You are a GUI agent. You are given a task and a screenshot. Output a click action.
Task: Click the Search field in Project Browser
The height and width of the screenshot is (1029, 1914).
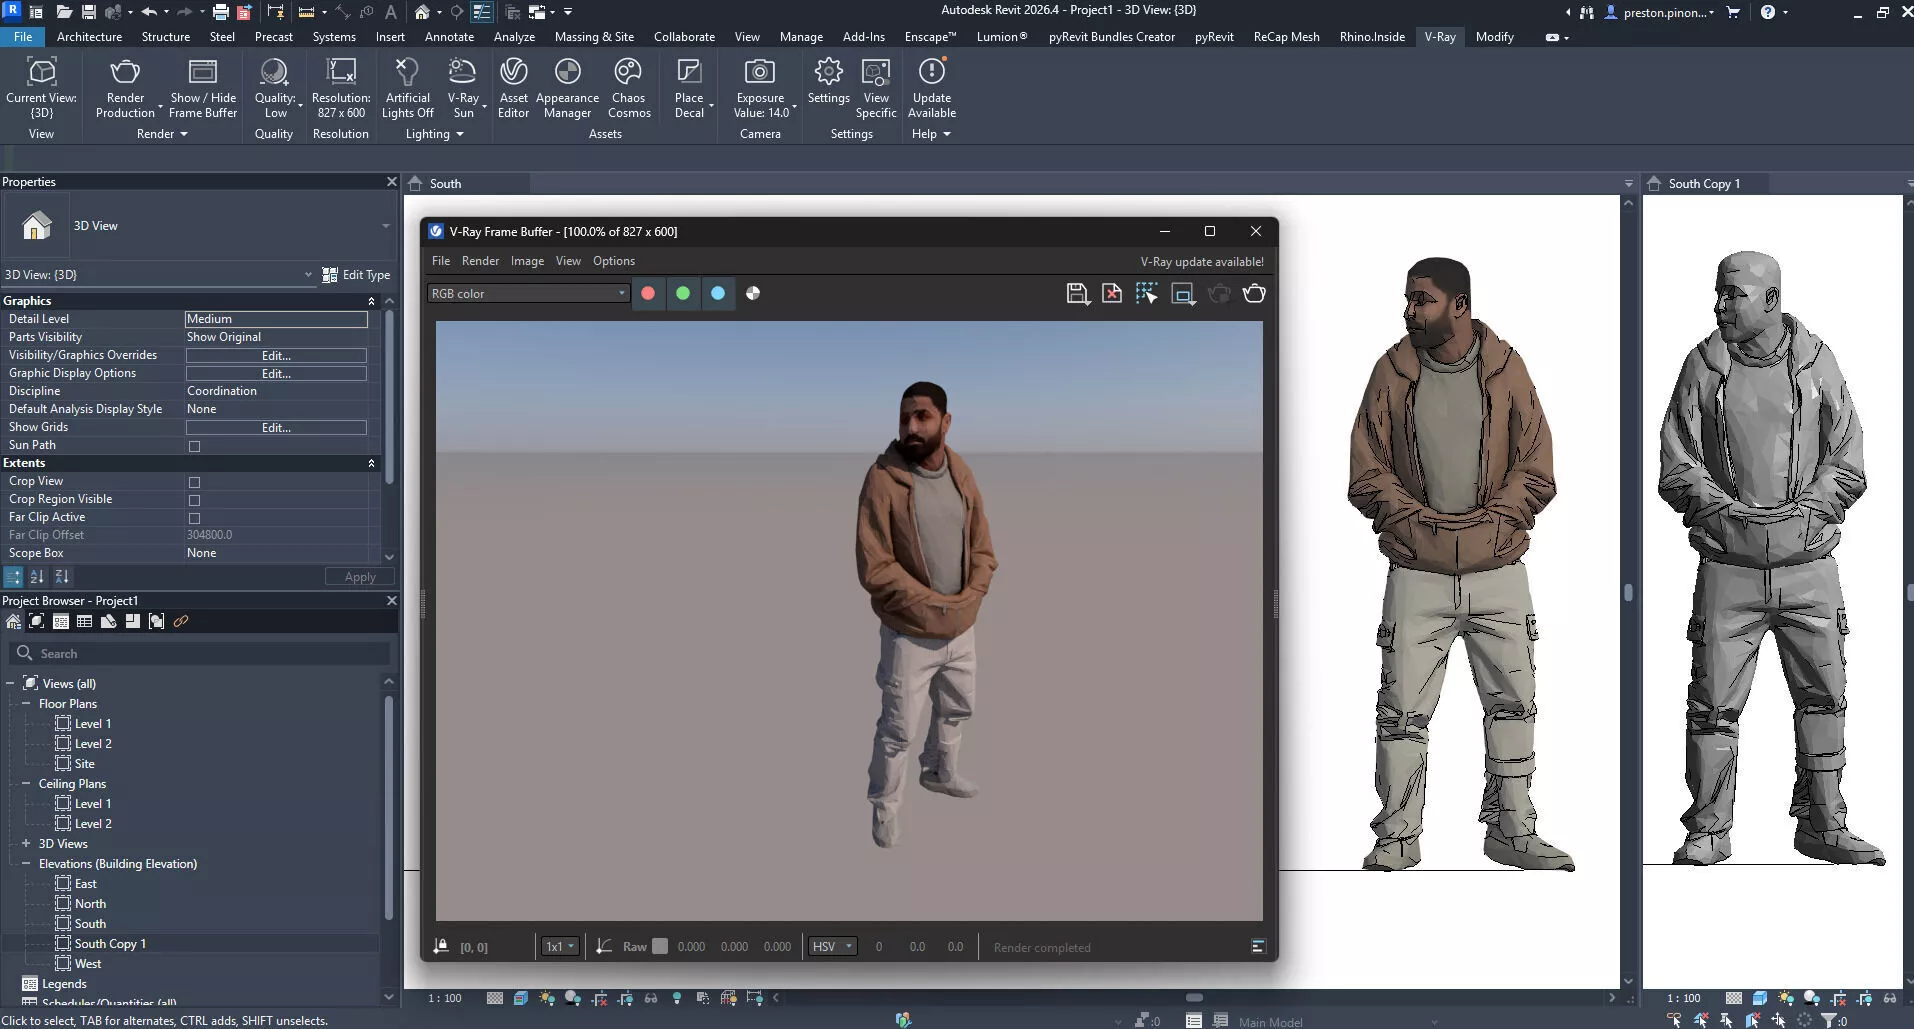200,653
